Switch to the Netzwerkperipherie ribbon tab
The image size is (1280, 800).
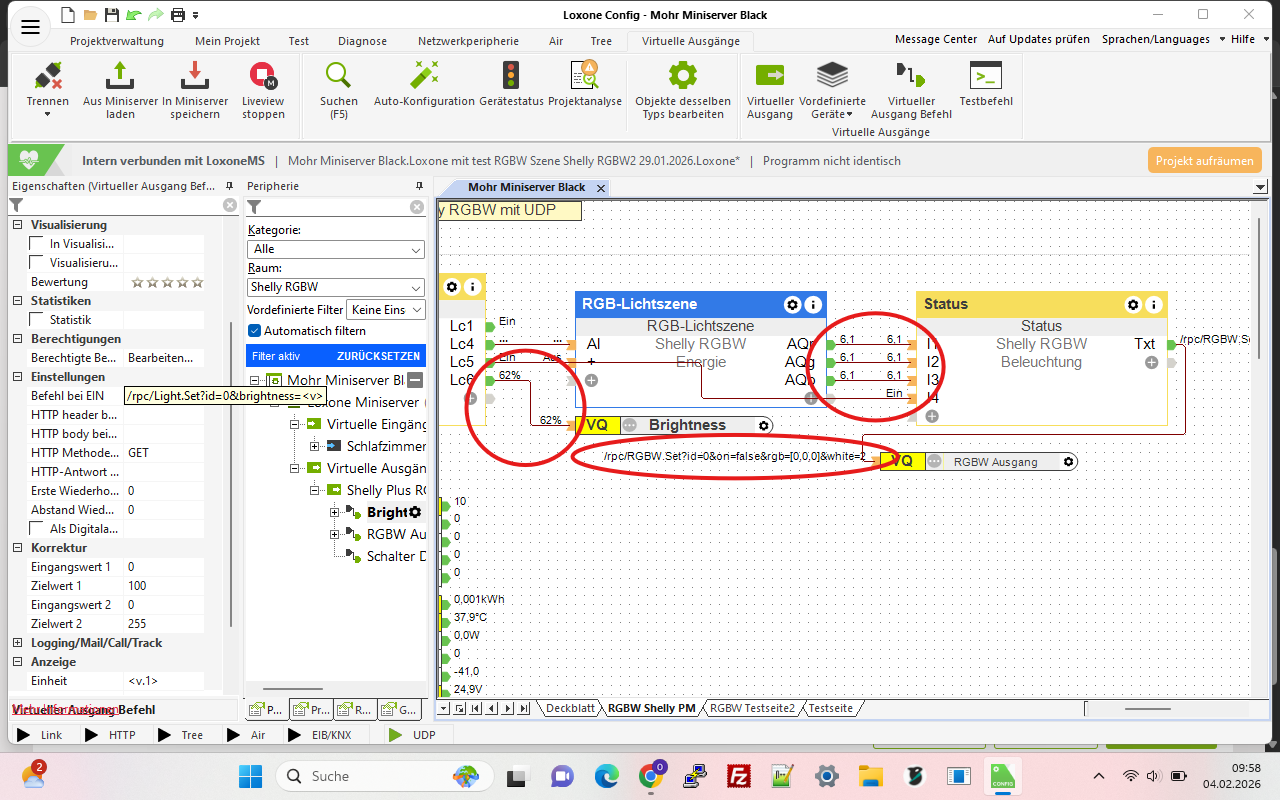click(469, 41)
